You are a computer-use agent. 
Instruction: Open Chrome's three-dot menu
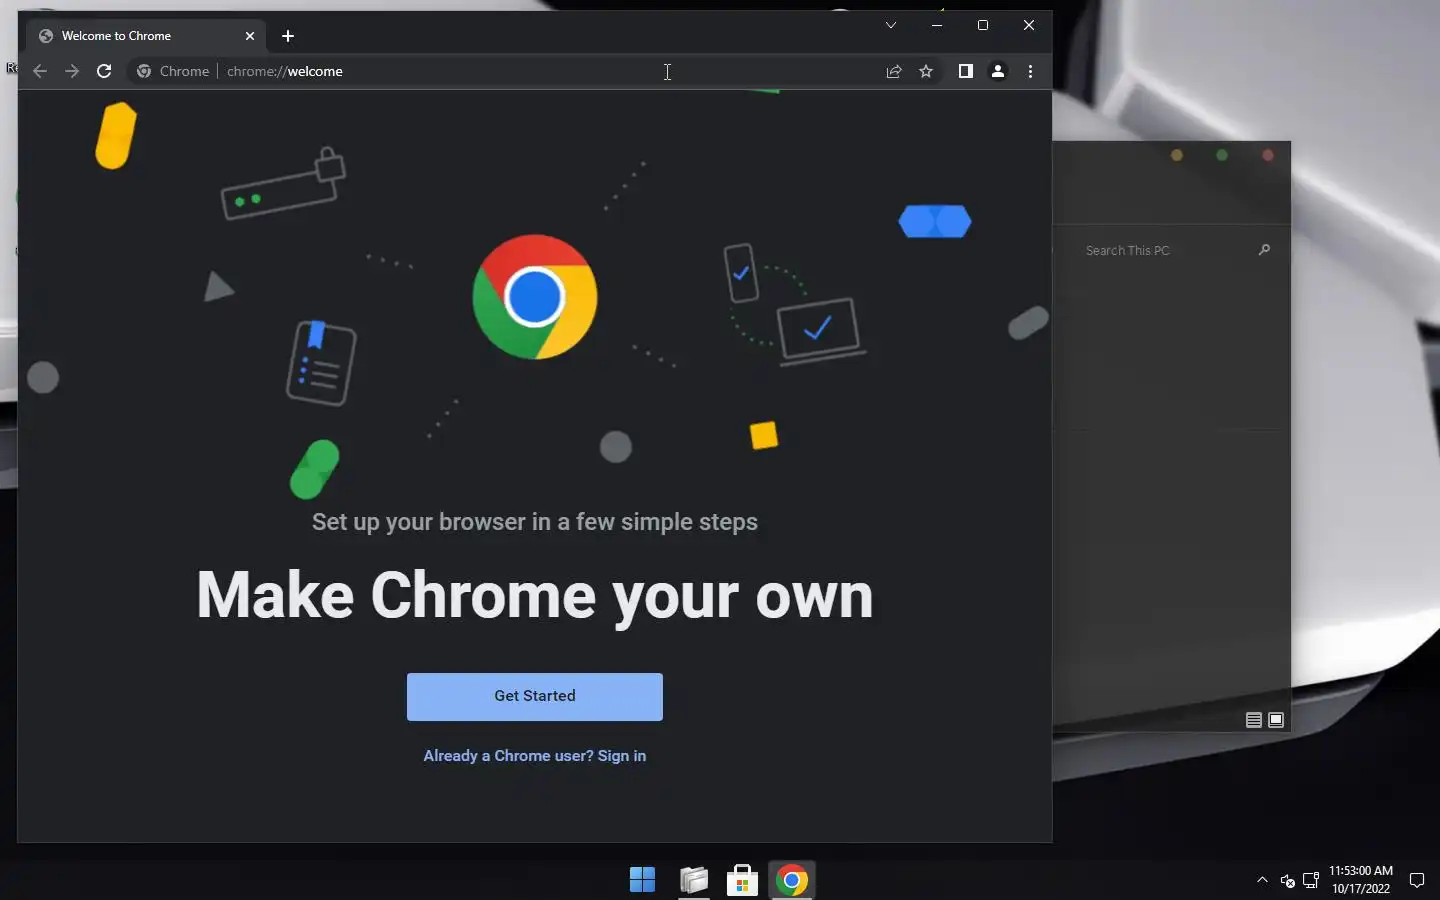(x=1030, y=71)
